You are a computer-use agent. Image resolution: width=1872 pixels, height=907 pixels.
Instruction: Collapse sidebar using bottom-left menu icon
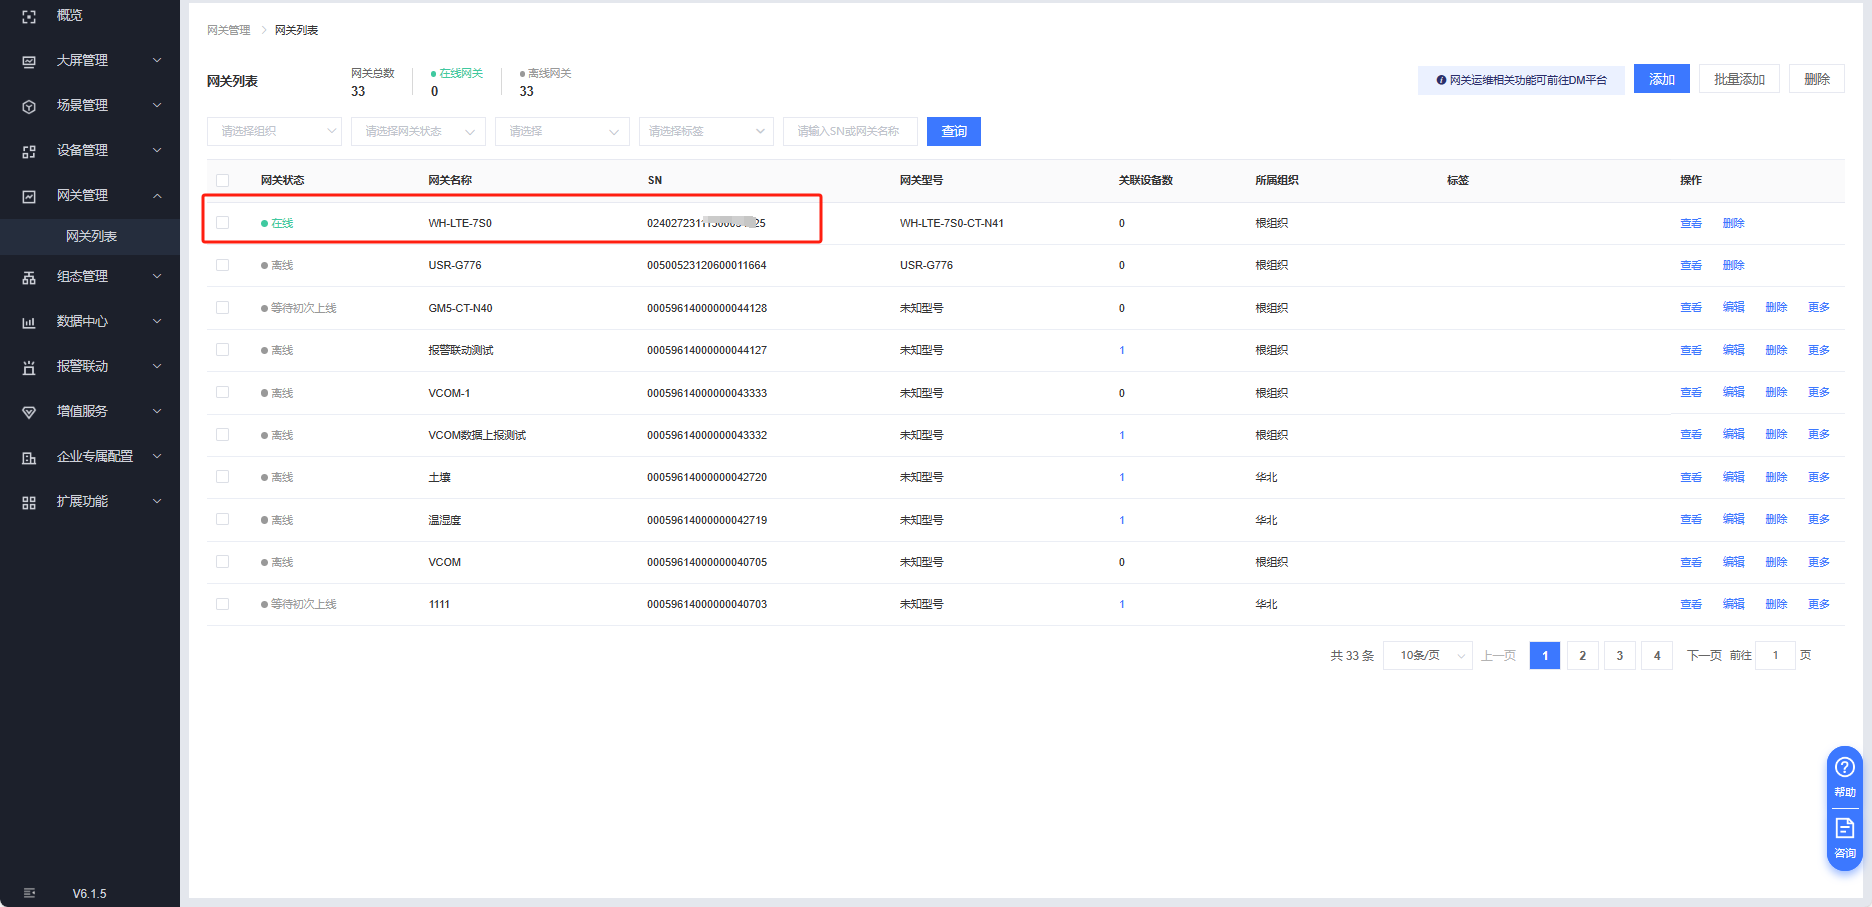click(x=29, y=893)
